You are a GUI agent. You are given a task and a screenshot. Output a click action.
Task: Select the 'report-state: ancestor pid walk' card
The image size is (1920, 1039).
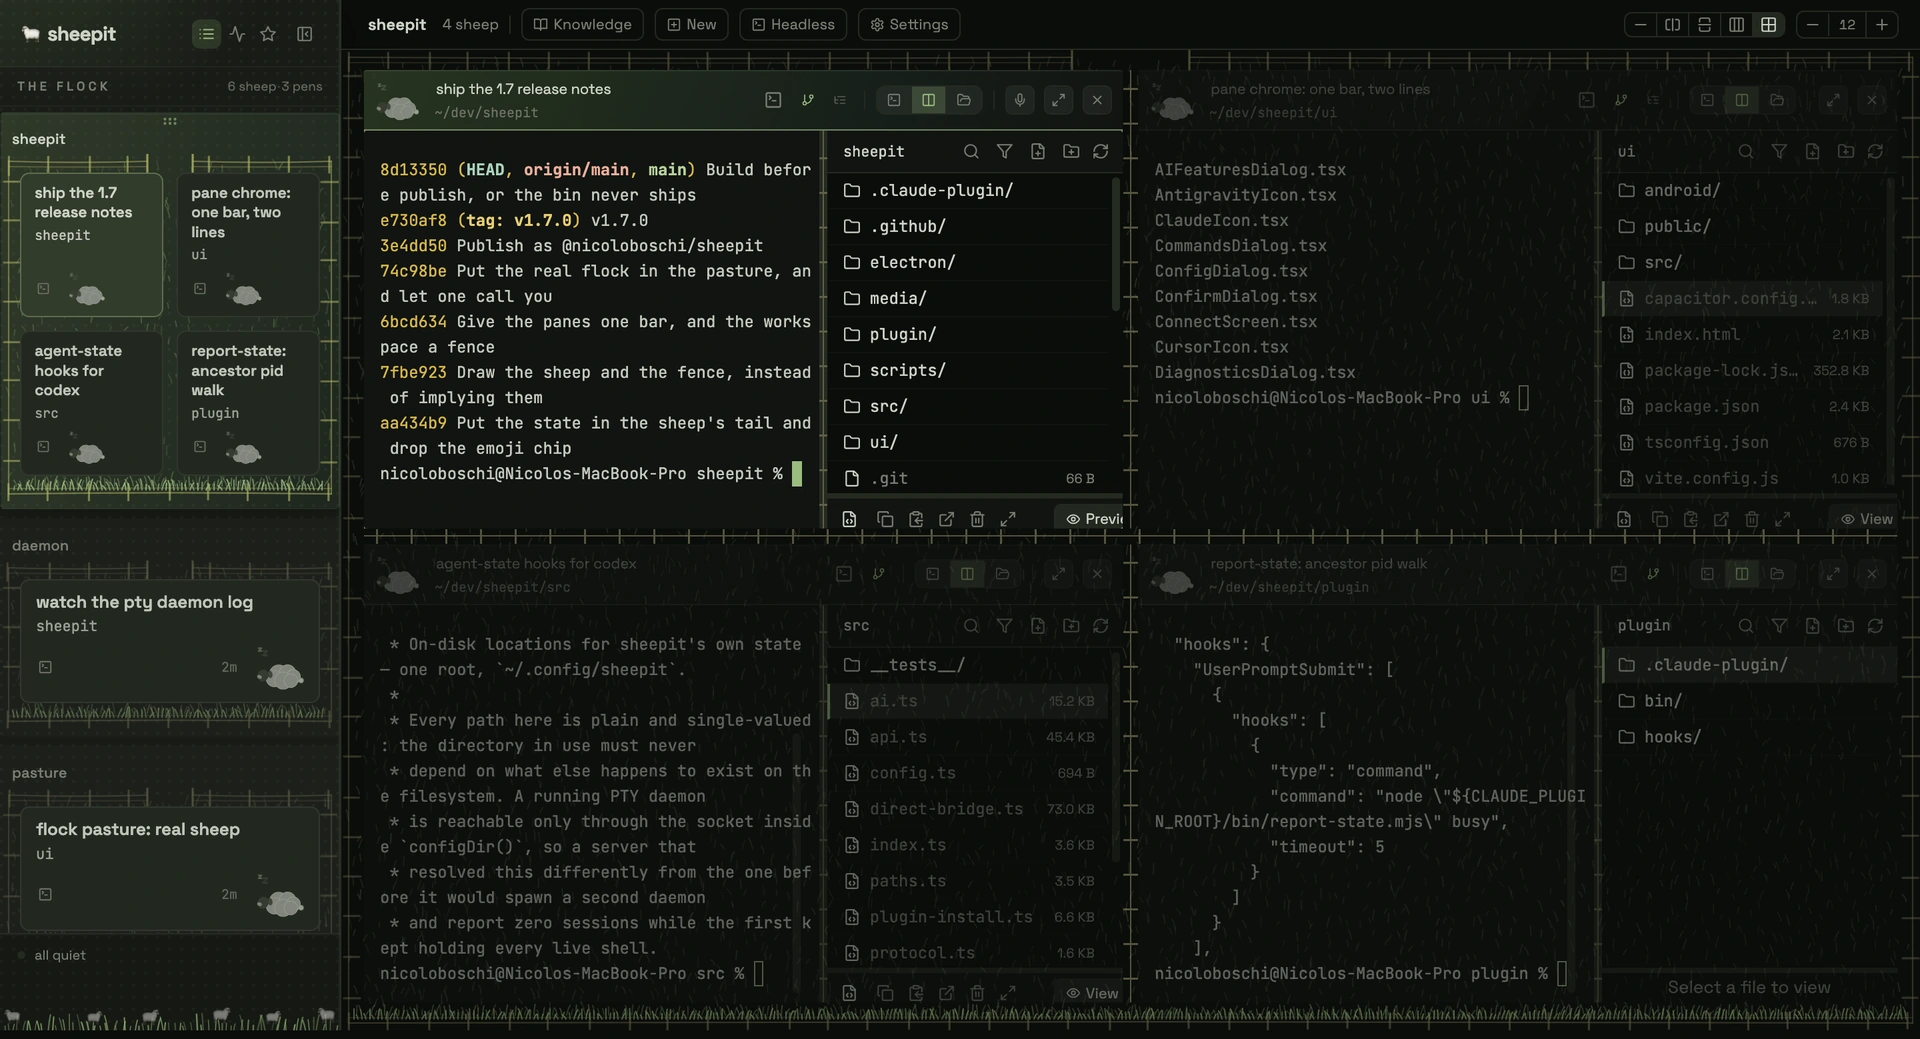[249, 403]
